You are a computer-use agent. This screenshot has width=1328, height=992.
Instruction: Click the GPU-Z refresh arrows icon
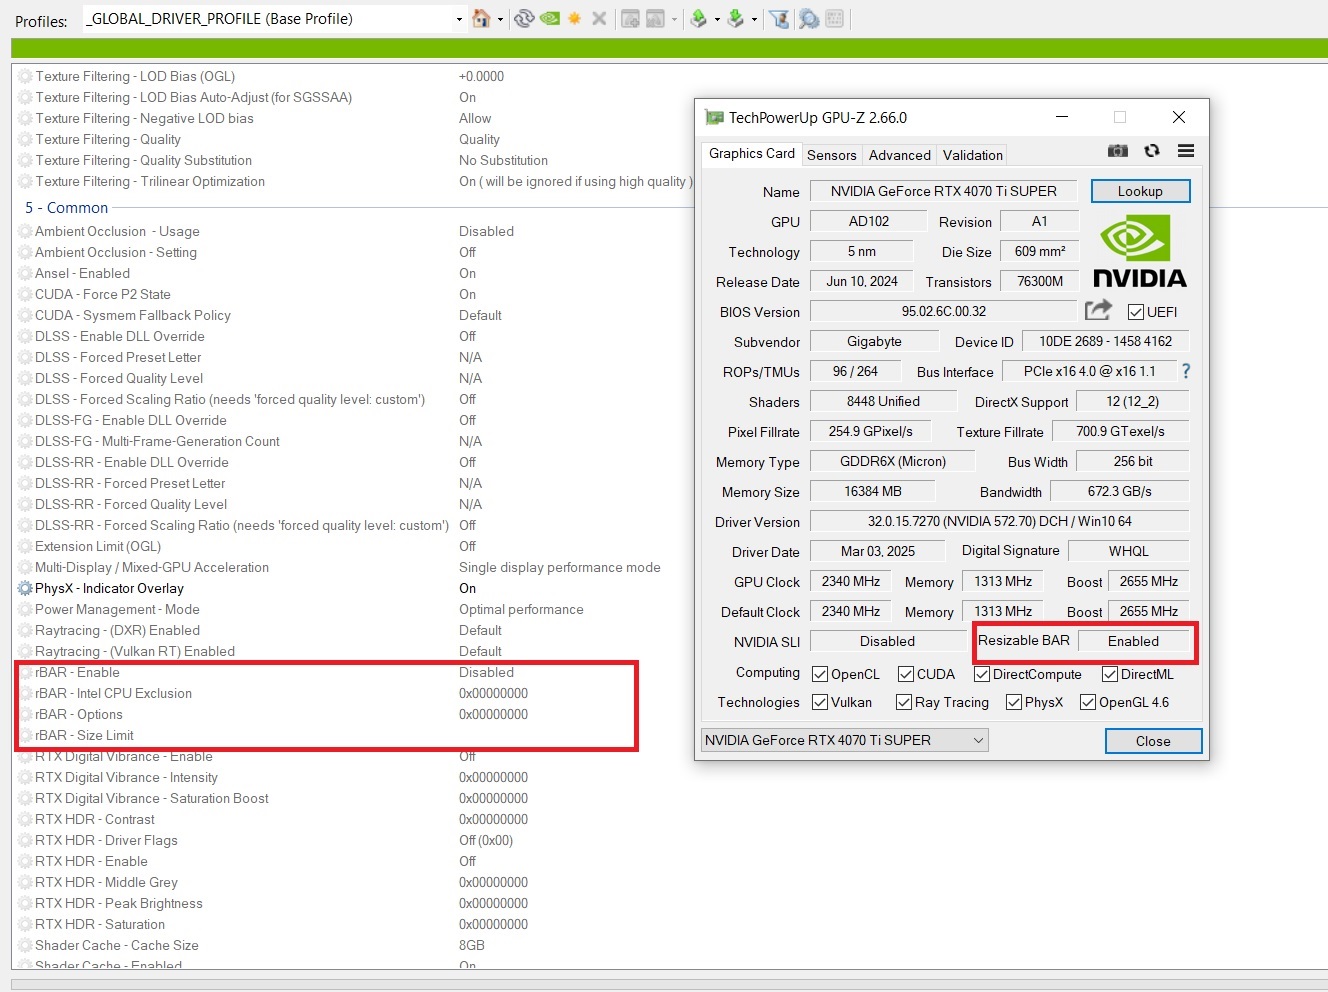click(1152, 151)
